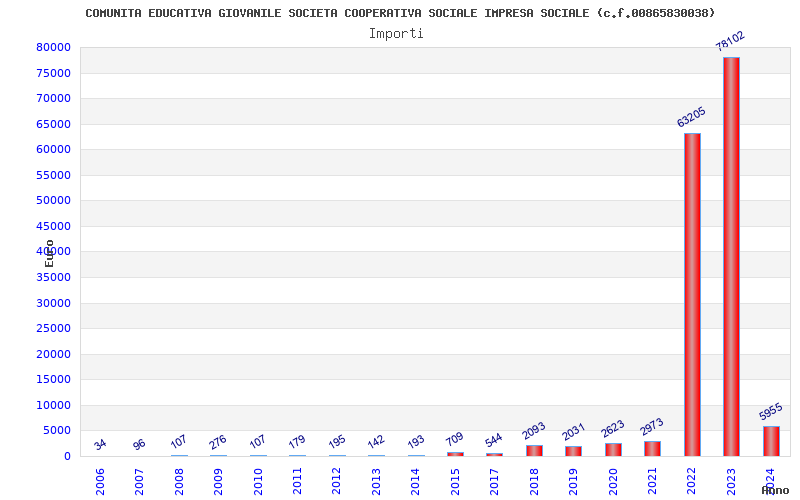
Task: Click the value label 2031
Action: pyautogui.click(x=573, y=432)
